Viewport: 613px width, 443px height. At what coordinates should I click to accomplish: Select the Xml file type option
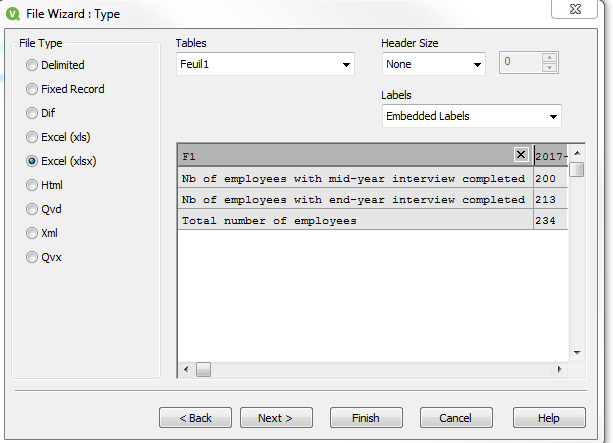tap(32, 233)
